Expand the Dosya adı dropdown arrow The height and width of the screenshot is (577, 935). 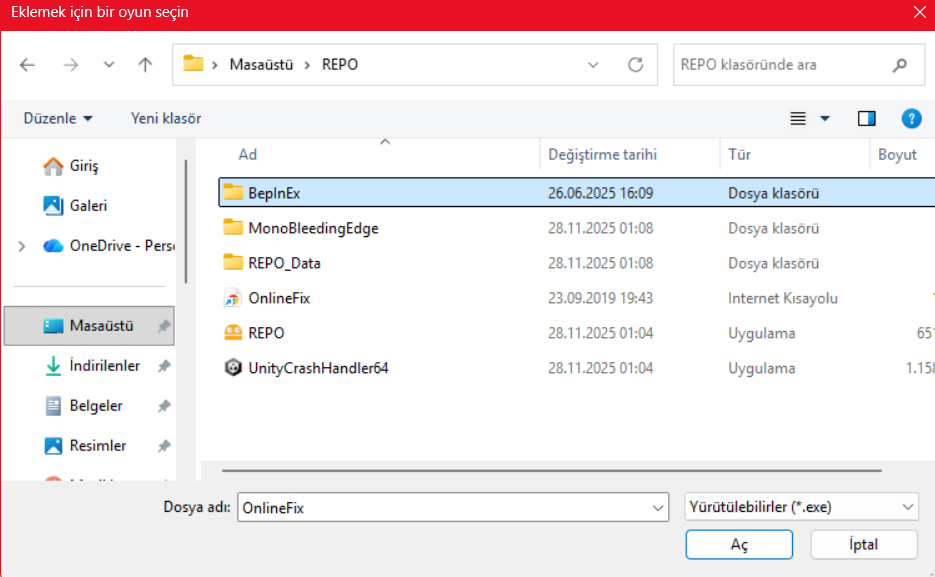[x=658, y=508]
